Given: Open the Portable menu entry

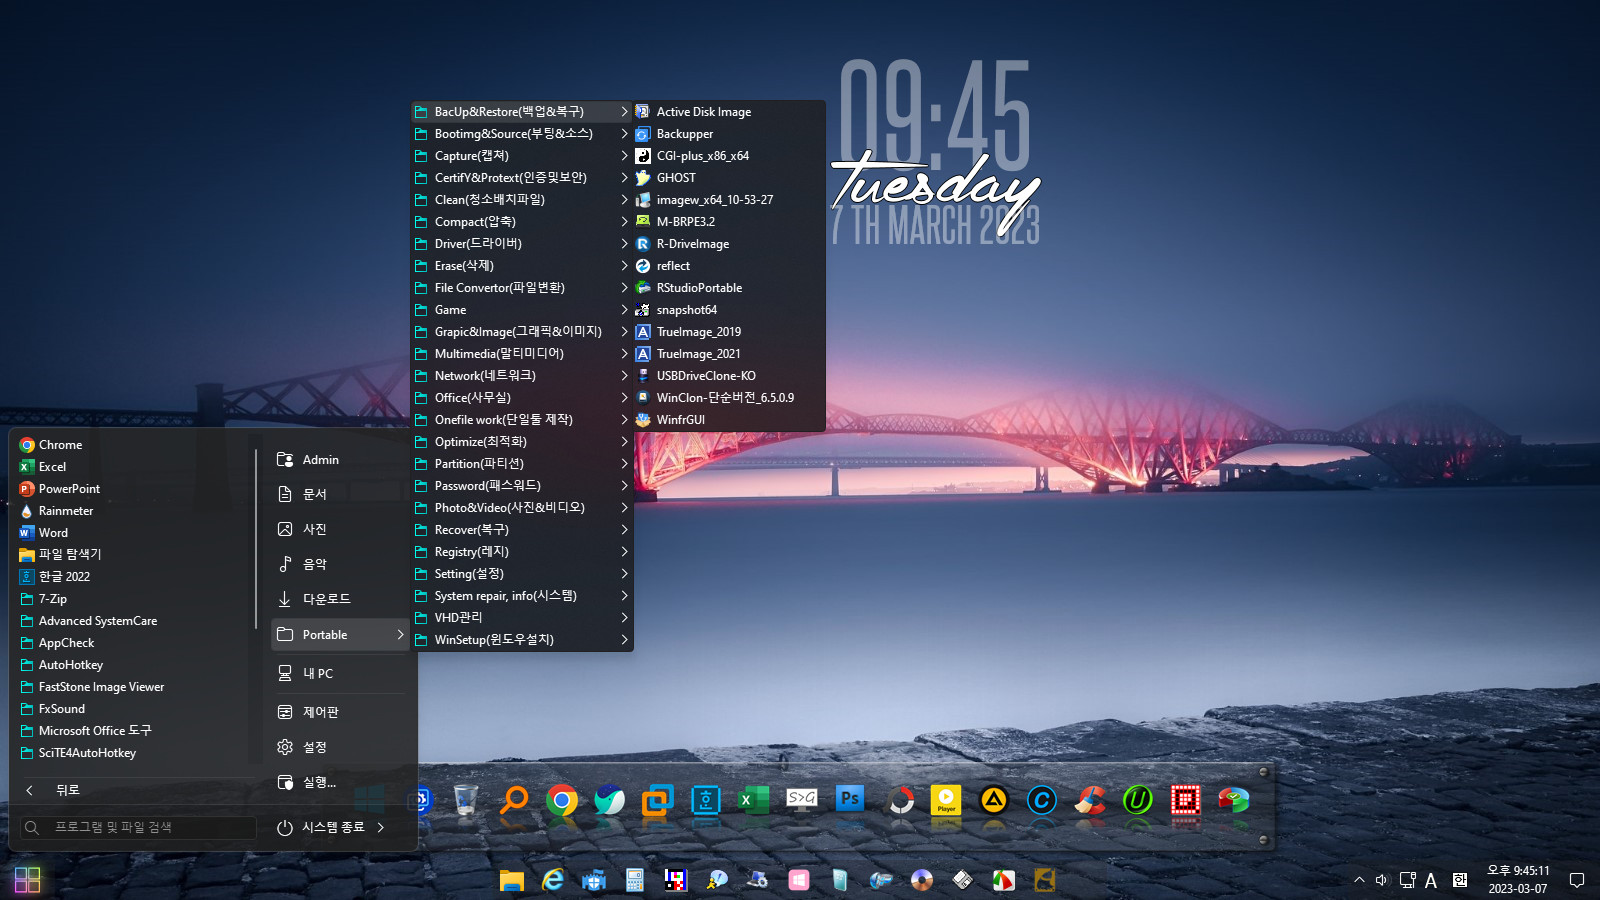Looking at the screenshot, I should coord(340,635).
